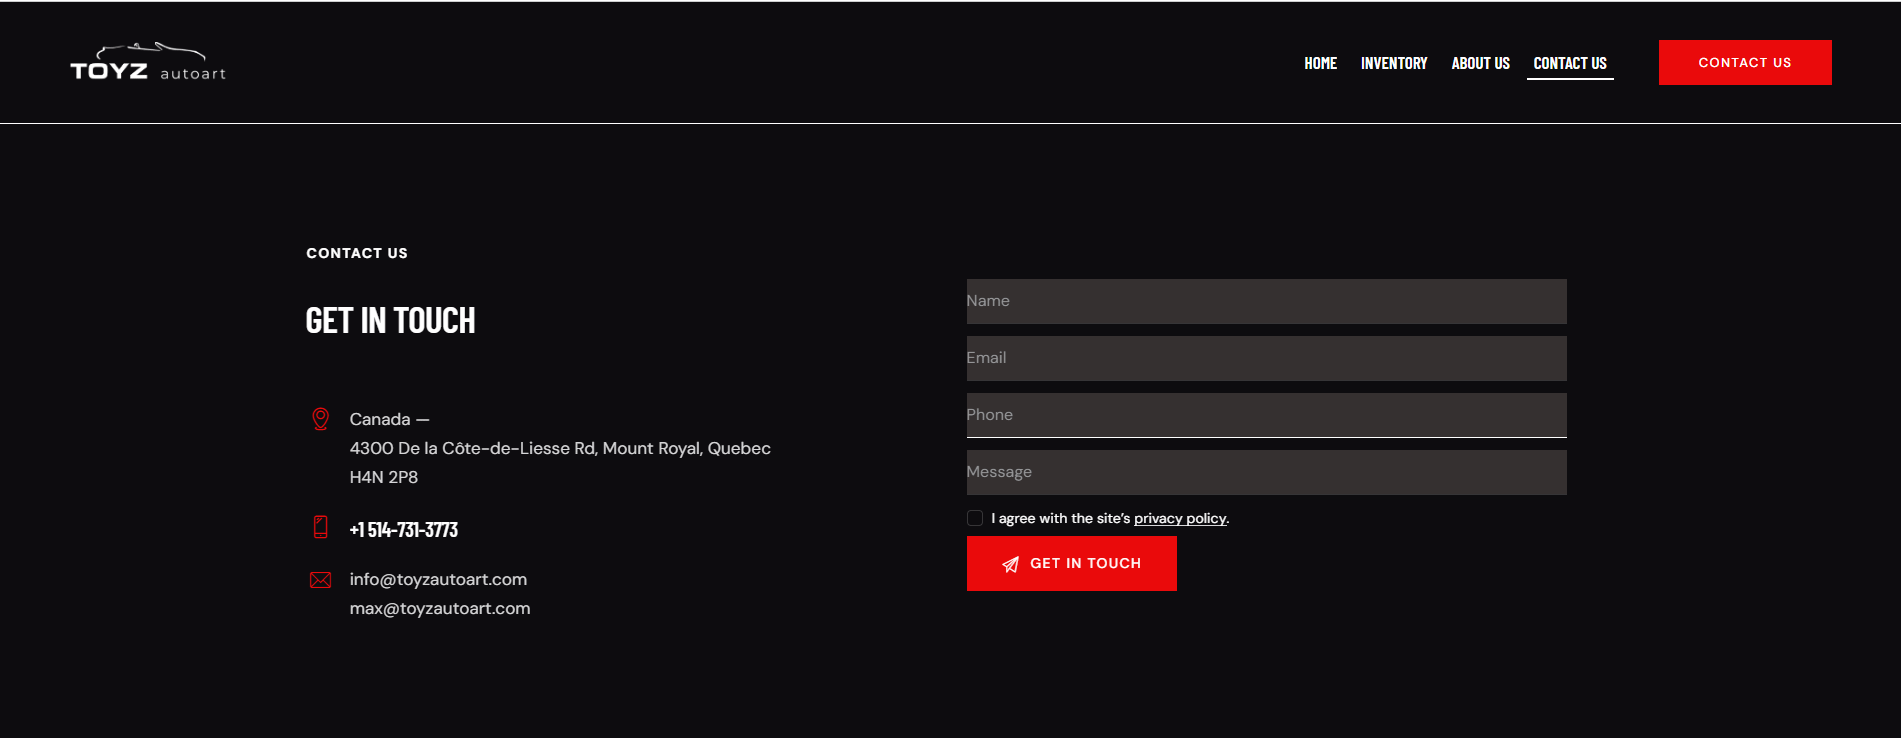Viewport: 1901px width, 738px height.
Task: Tick the privacy policy agreement checkbox
Action: [975, 518]
